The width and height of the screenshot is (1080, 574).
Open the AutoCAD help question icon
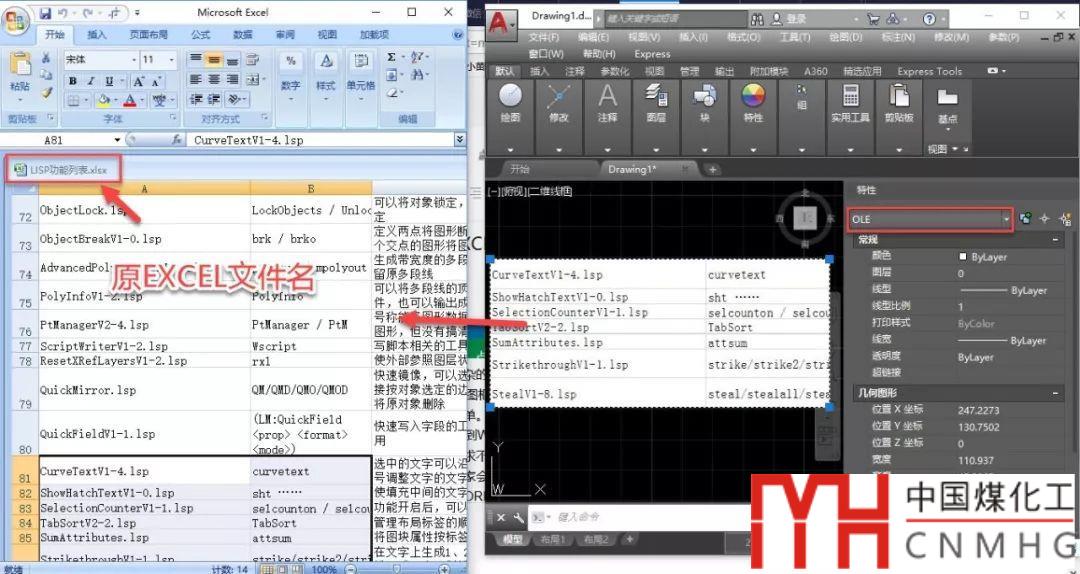pyautogui.click(x=929, y=19)
